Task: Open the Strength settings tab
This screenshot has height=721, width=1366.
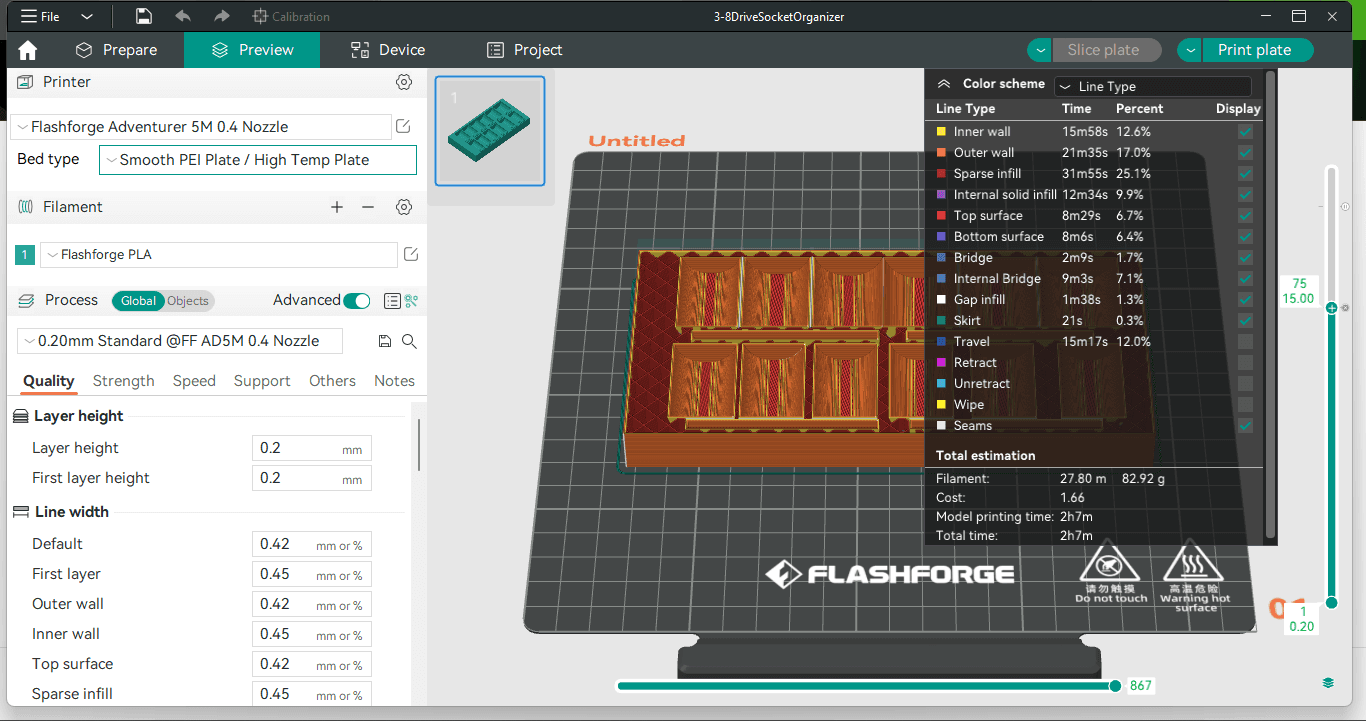Action: [x=124, y=381]
